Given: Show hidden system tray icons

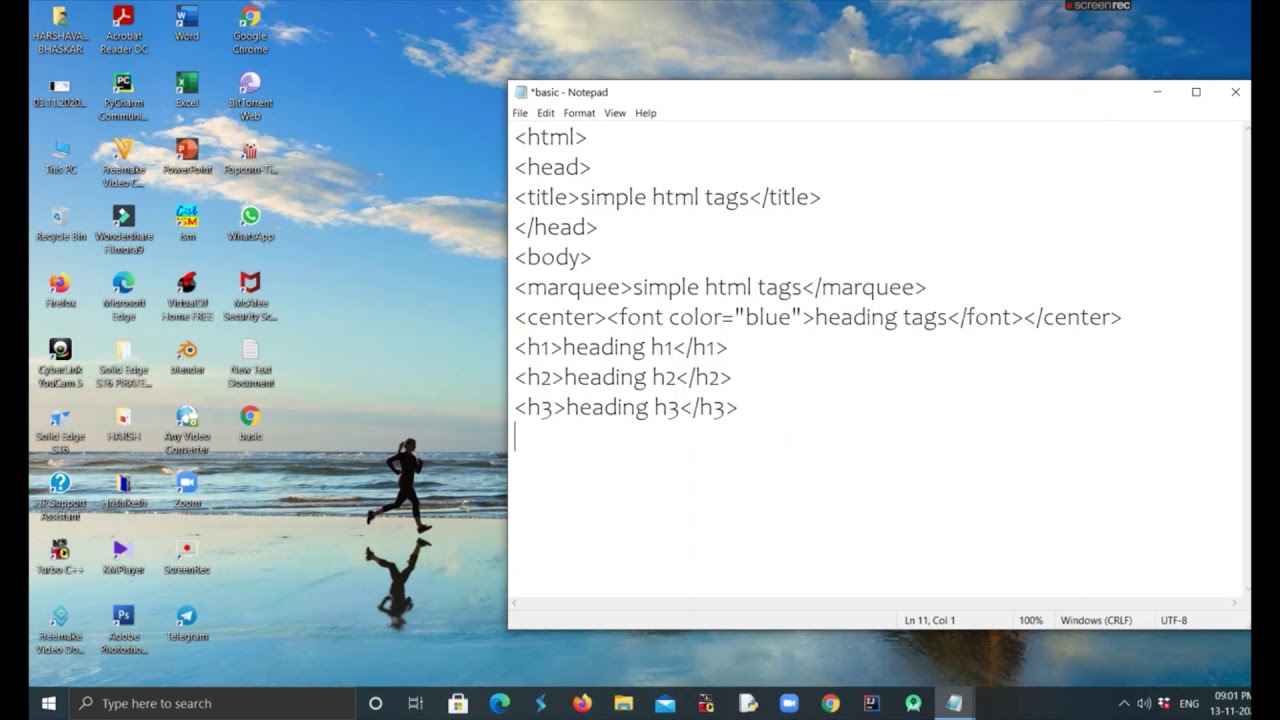Looking at the screenshot, I should tap(1123, 704).
